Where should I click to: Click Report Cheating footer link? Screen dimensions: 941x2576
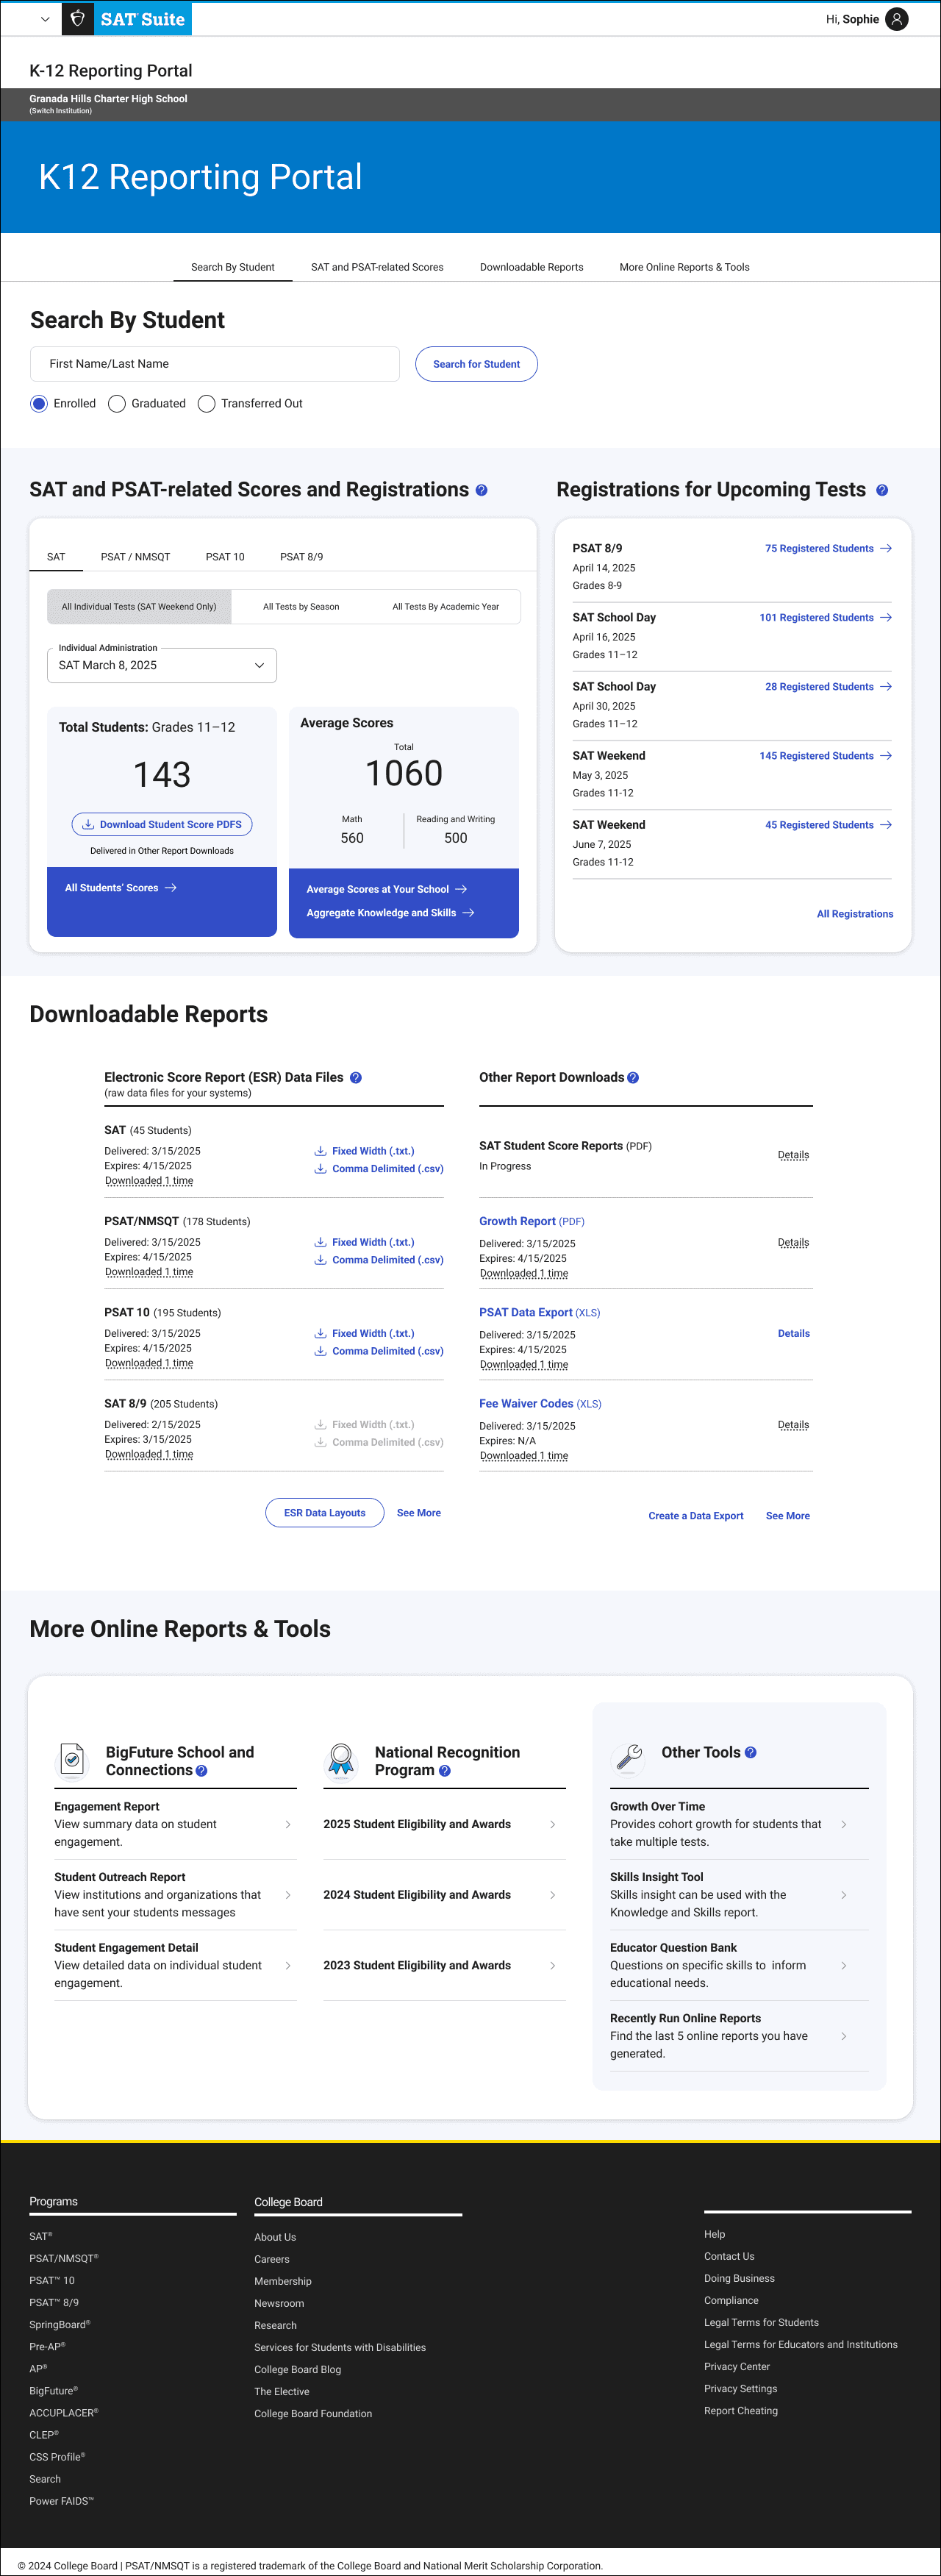[x=741, y=2411]
